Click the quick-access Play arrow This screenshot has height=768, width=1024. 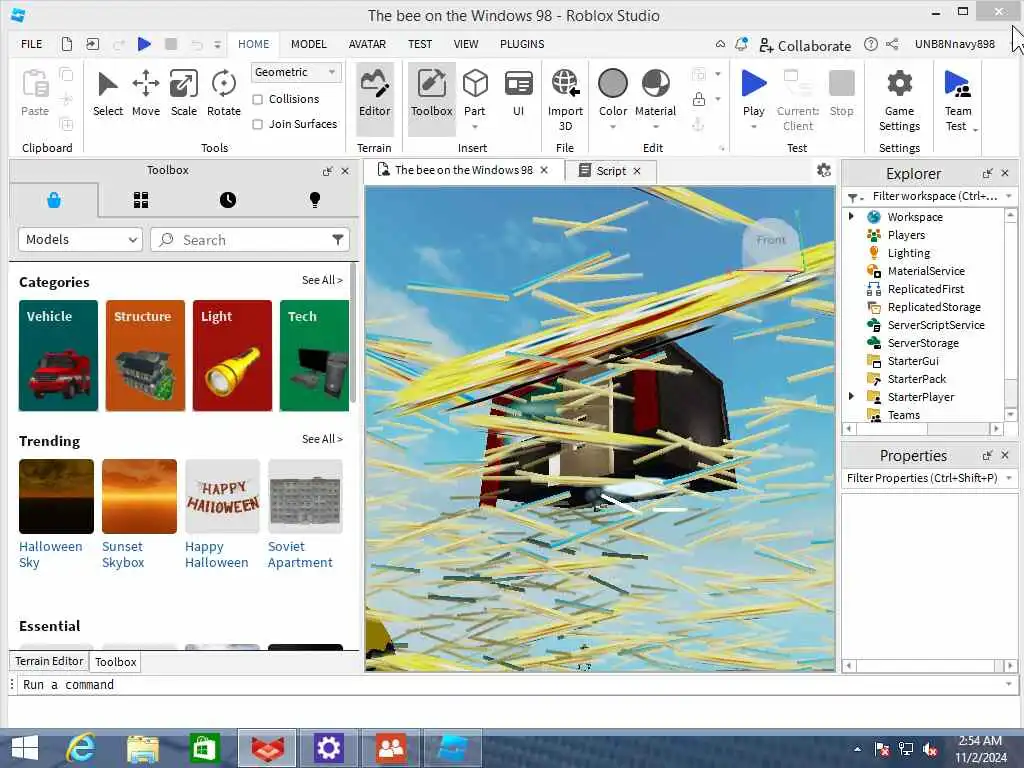(144, 44)
